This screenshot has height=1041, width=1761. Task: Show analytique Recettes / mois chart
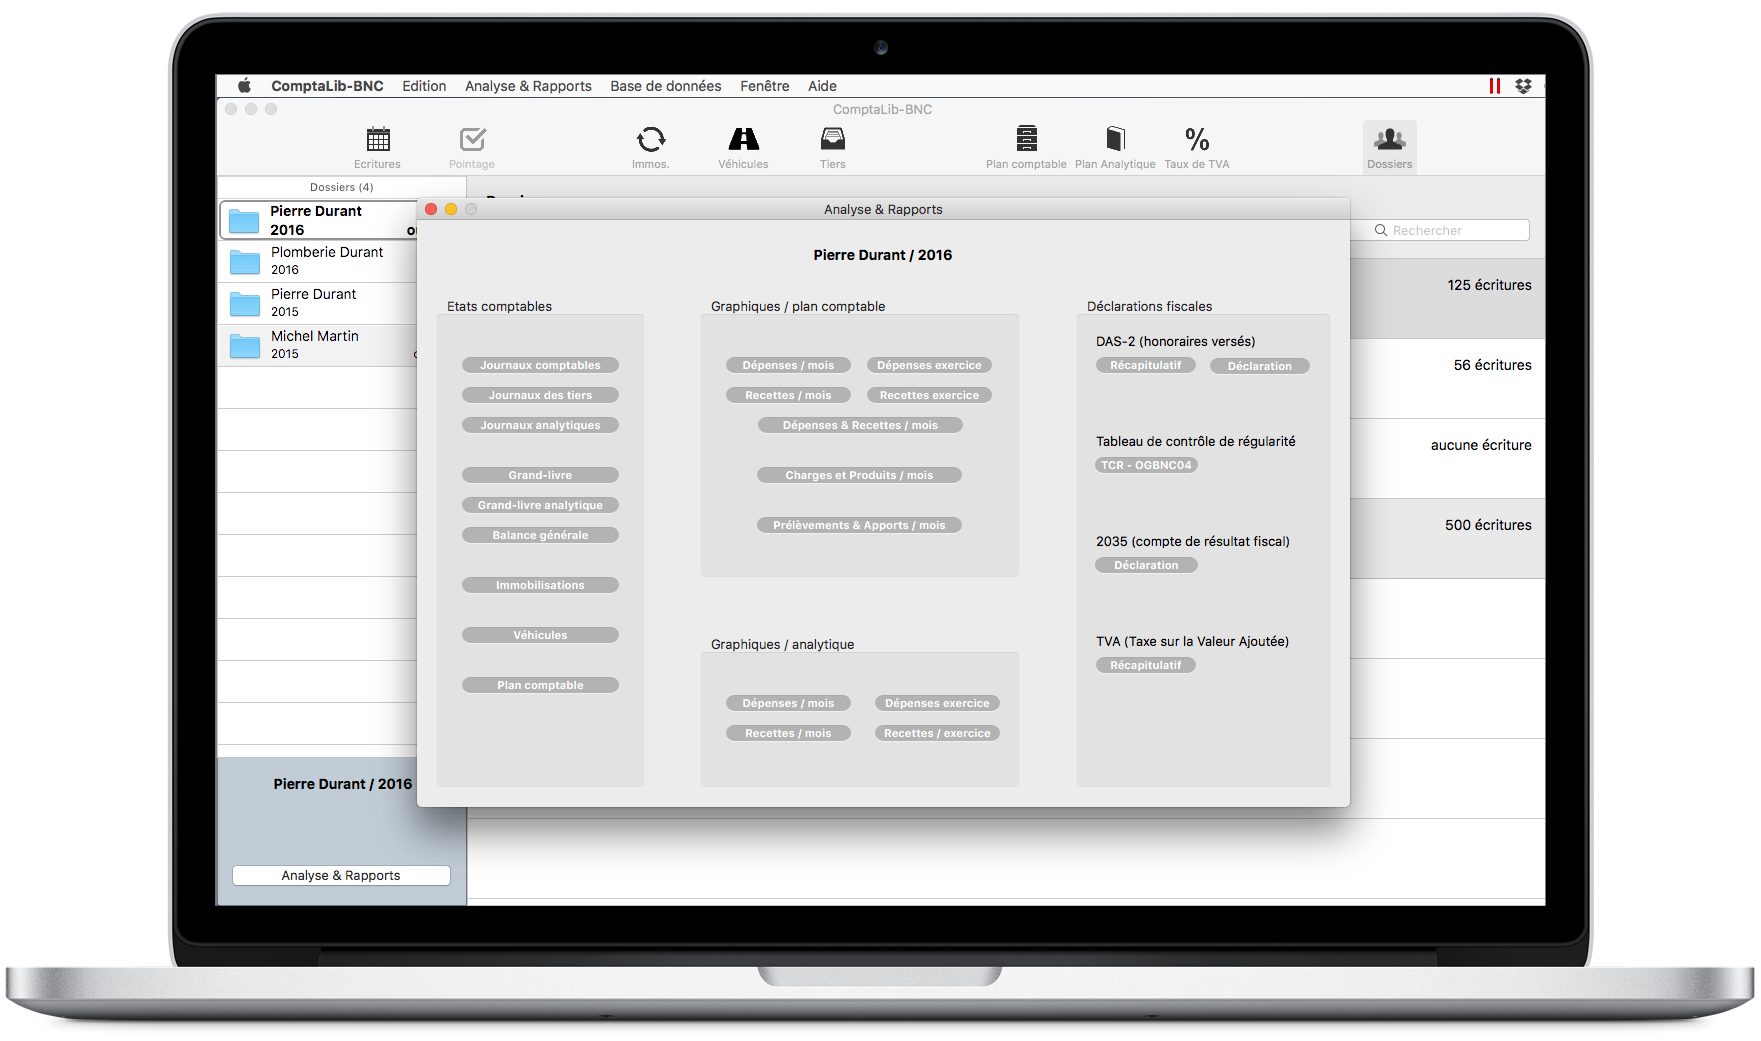788,733
